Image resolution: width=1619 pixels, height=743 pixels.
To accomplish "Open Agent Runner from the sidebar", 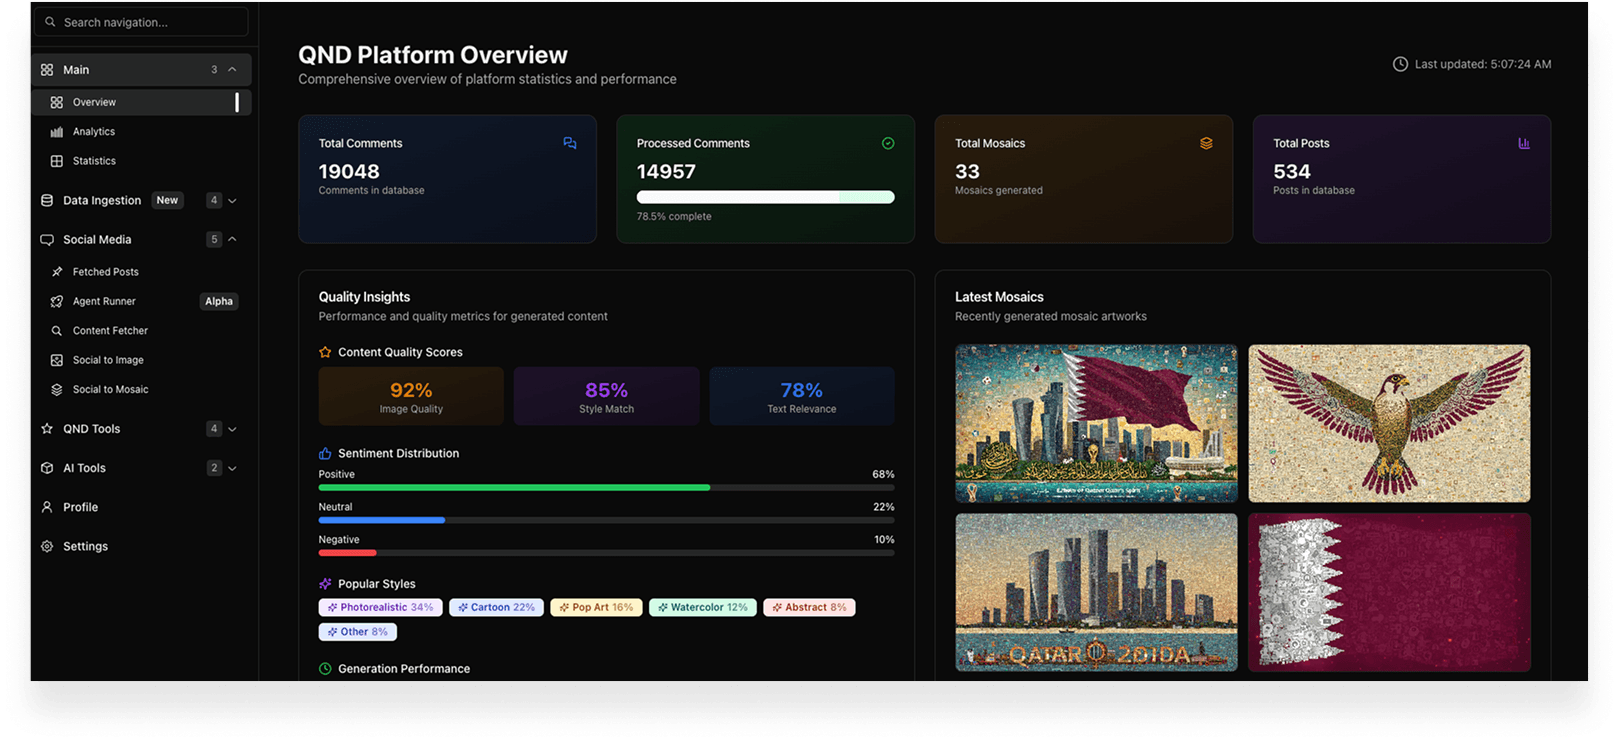I will point(104,301).
